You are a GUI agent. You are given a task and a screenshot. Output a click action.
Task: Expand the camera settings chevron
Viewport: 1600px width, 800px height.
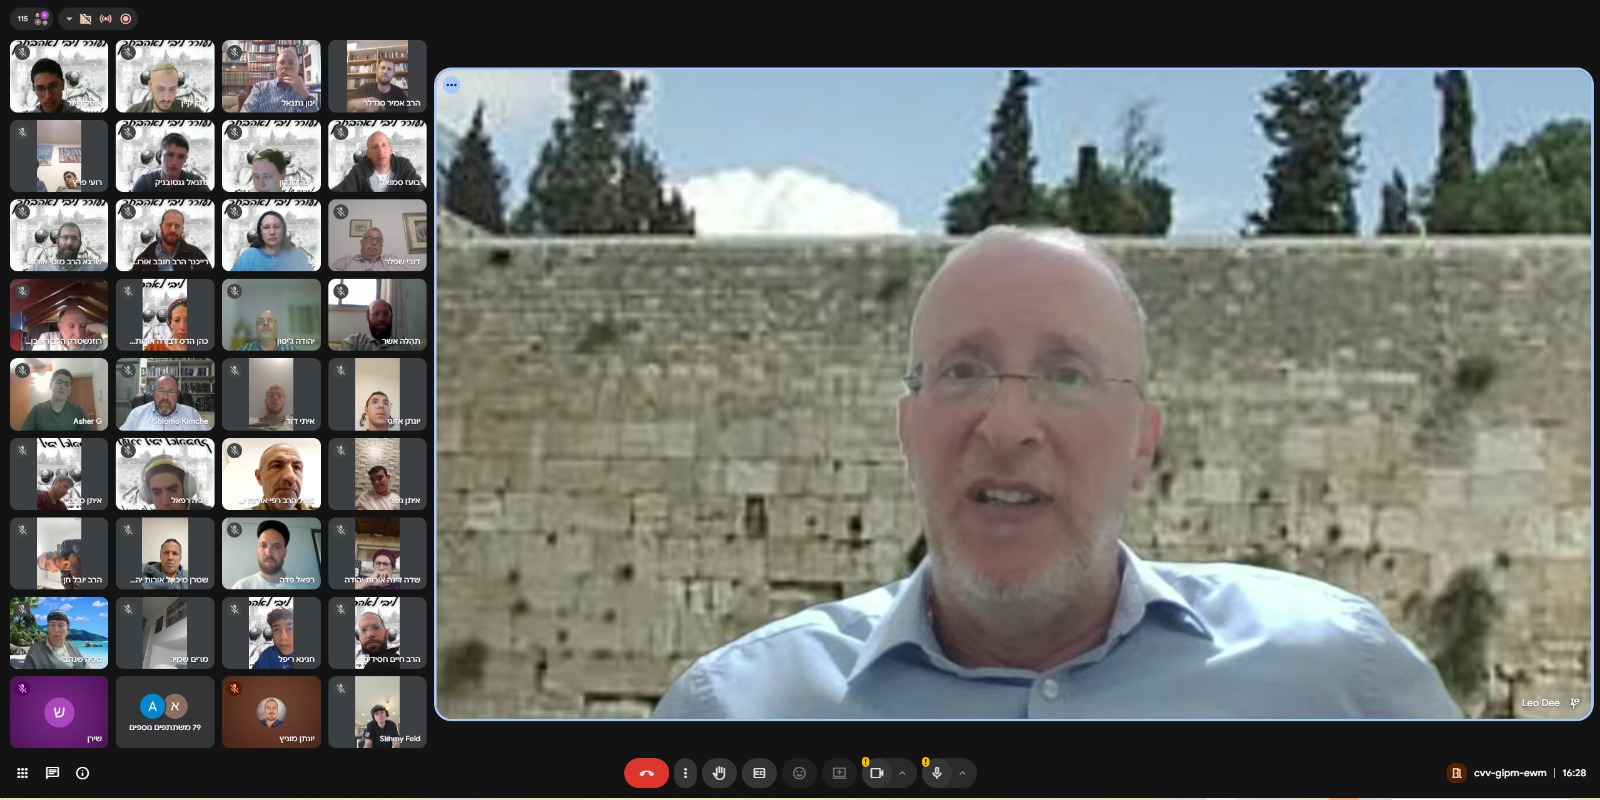[902, 773]
